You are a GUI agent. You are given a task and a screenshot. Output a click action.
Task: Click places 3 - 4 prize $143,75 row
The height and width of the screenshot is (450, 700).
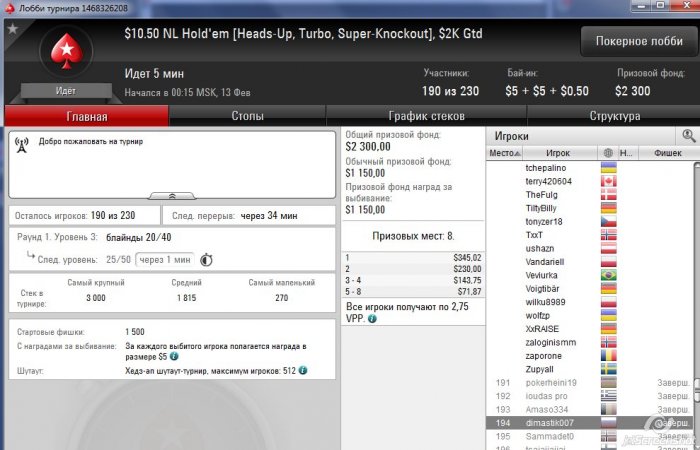413,280
